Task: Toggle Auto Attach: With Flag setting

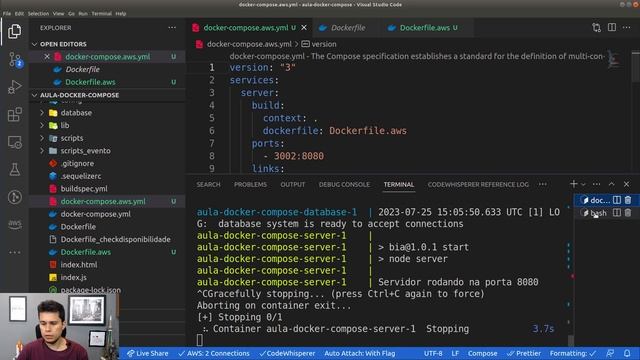Action: pos(360,353)
